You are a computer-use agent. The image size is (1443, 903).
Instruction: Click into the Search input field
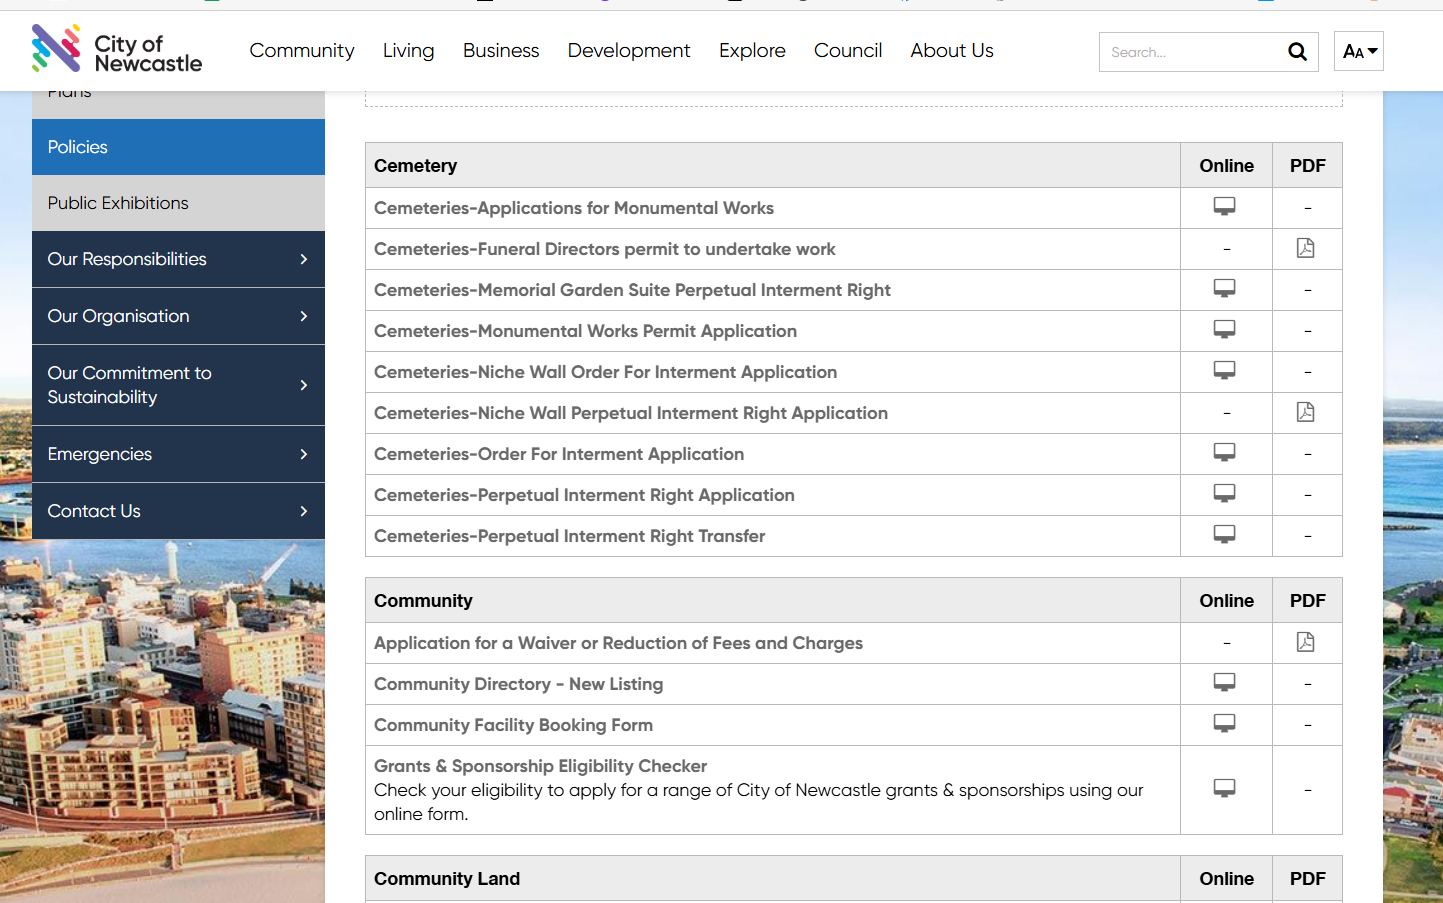(1192, 52)
